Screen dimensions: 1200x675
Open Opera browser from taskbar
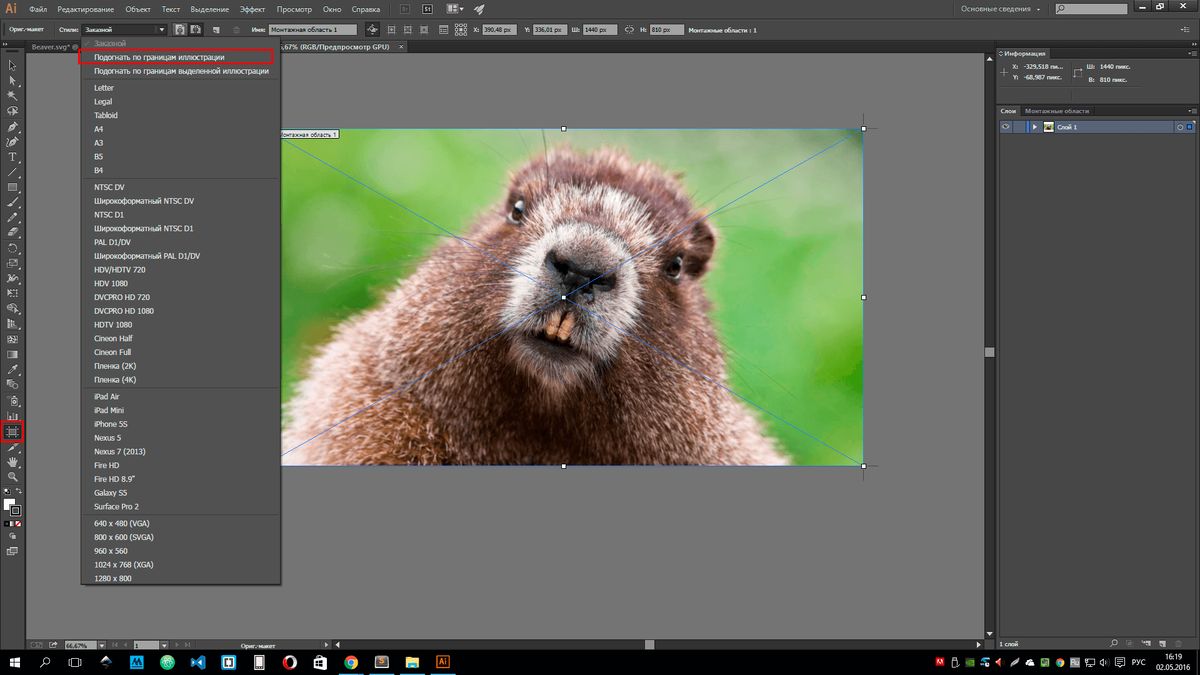(x=289, y=662)
